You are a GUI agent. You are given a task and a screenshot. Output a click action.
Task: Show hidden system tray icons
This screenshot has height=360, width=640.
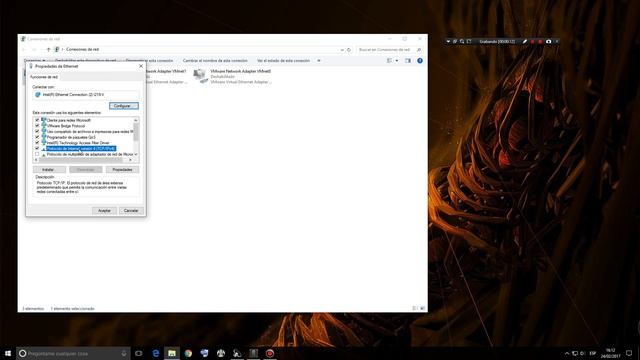click(567, 353)
